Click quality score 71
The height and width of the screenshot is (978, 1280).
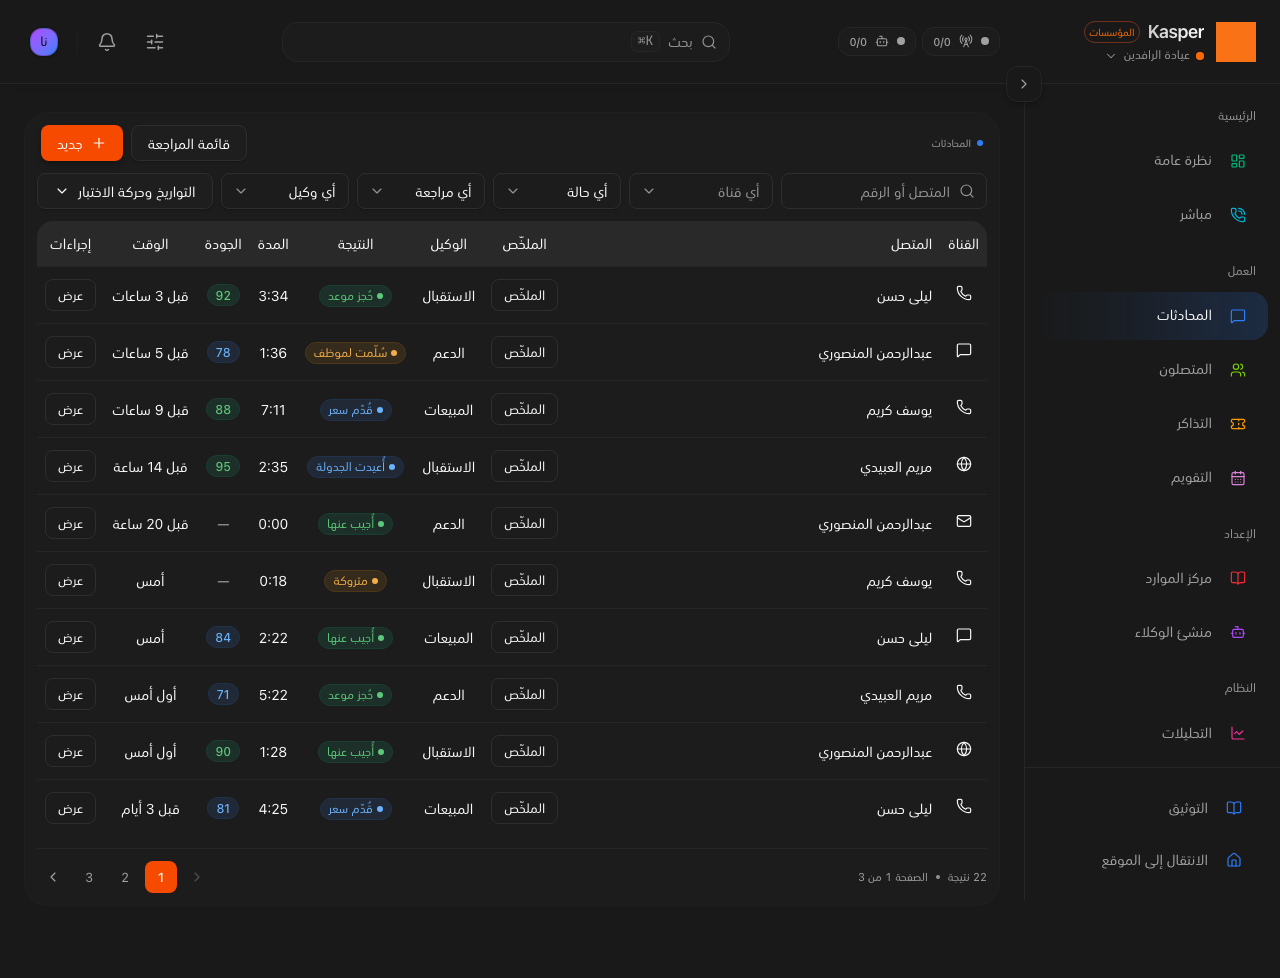click(x=223, y=694)
